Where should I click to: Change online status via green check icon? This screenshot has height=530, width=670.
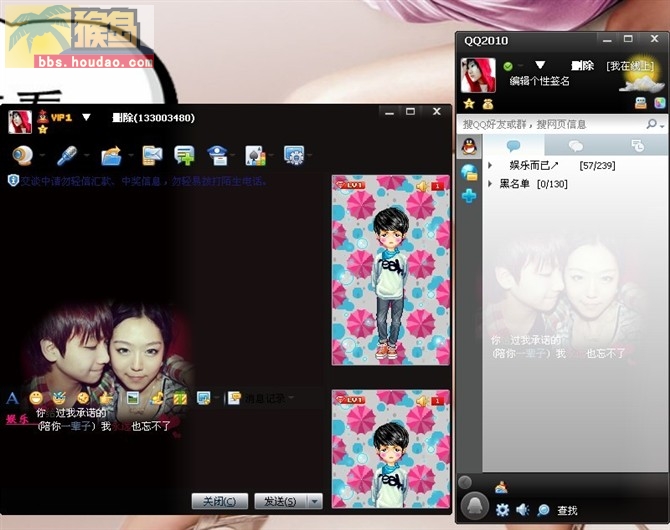[x=508, y=66]
